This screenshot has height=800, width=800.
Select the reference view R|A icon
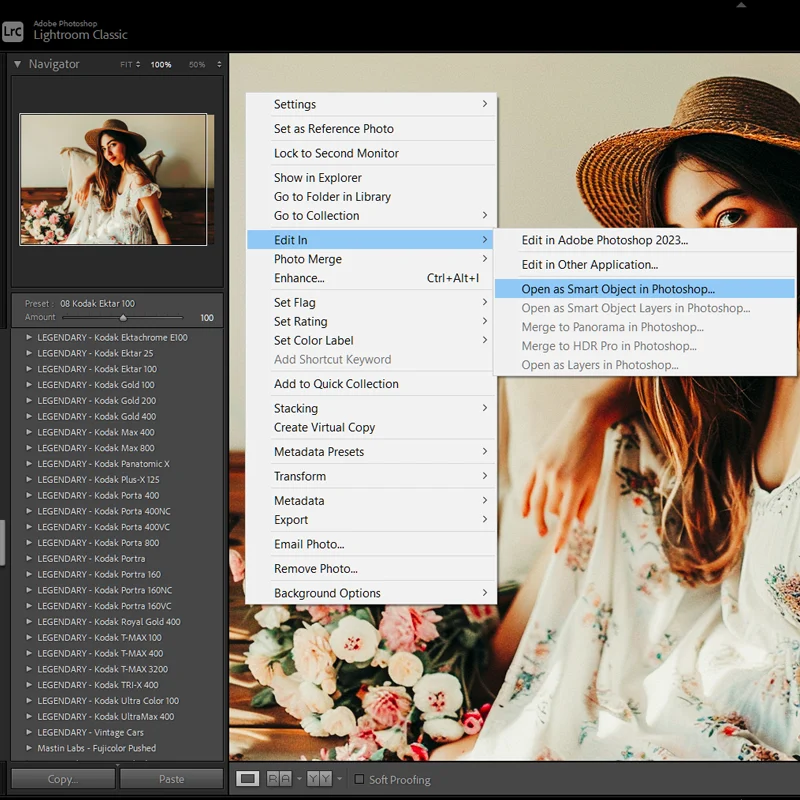(279, 779)
